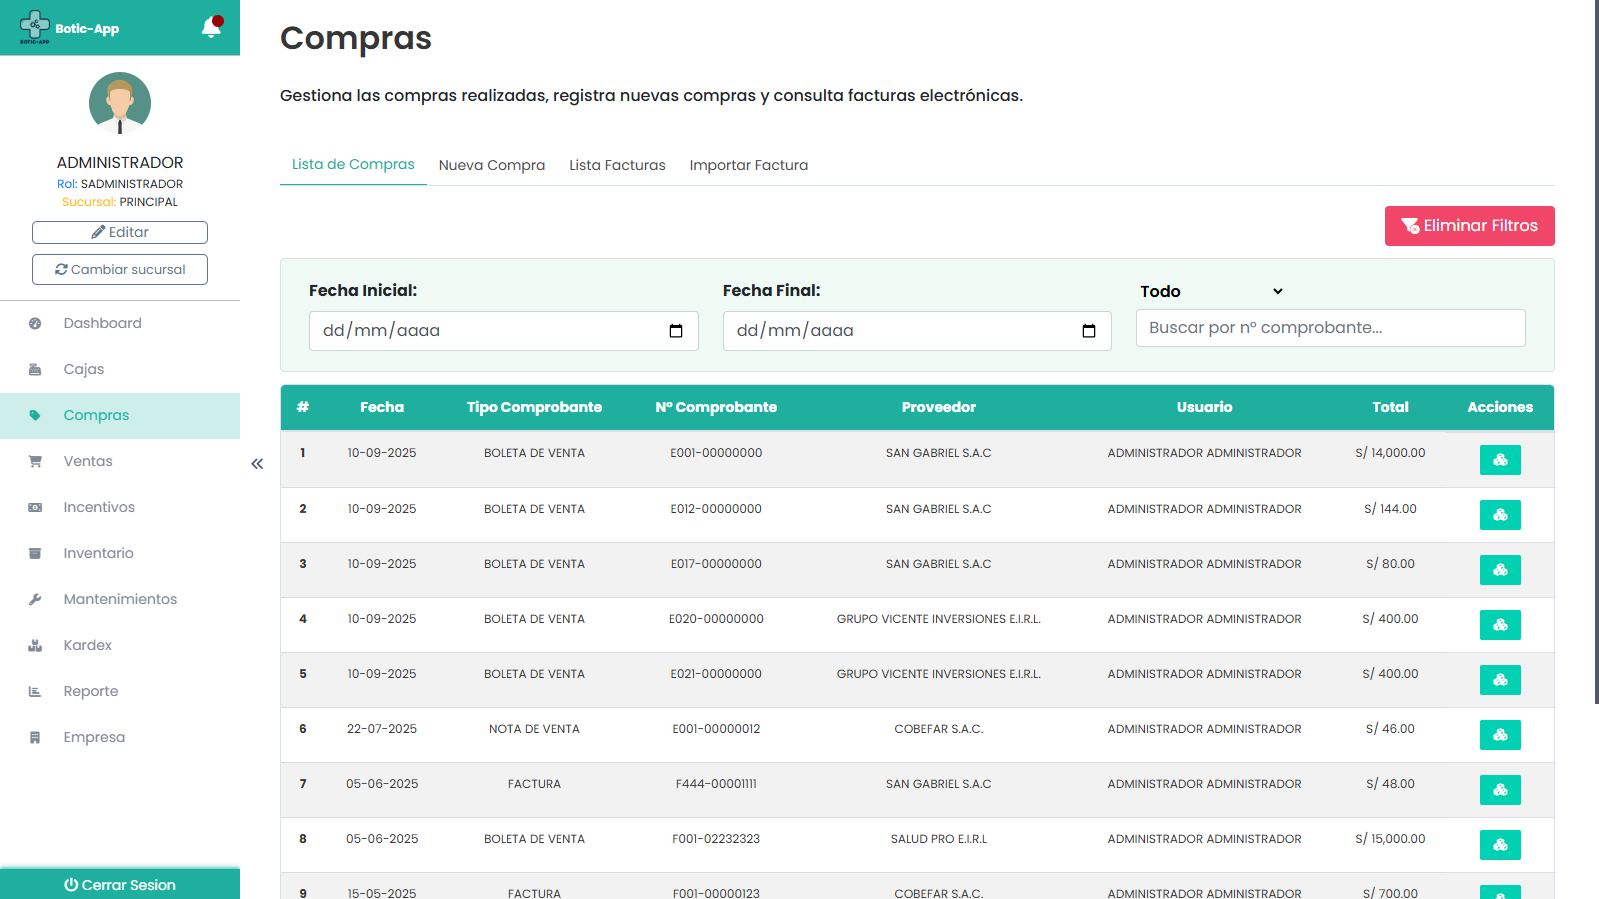Expand the Todo filter dropdown
The image size is (1599, 899).
tap(1211, 291)
